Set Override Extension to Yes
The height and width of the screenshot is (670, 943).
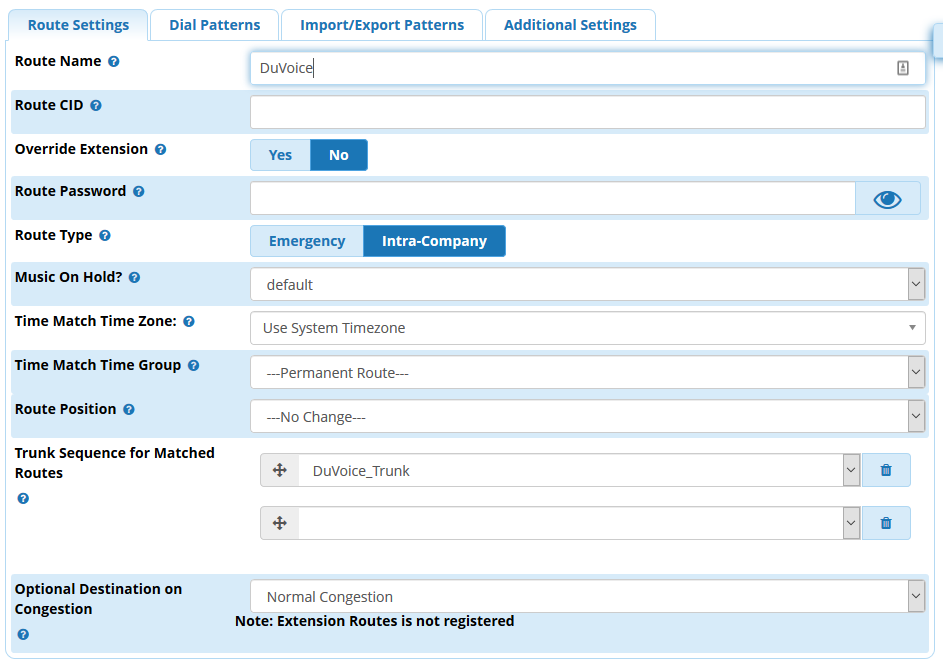coord(280,155)
